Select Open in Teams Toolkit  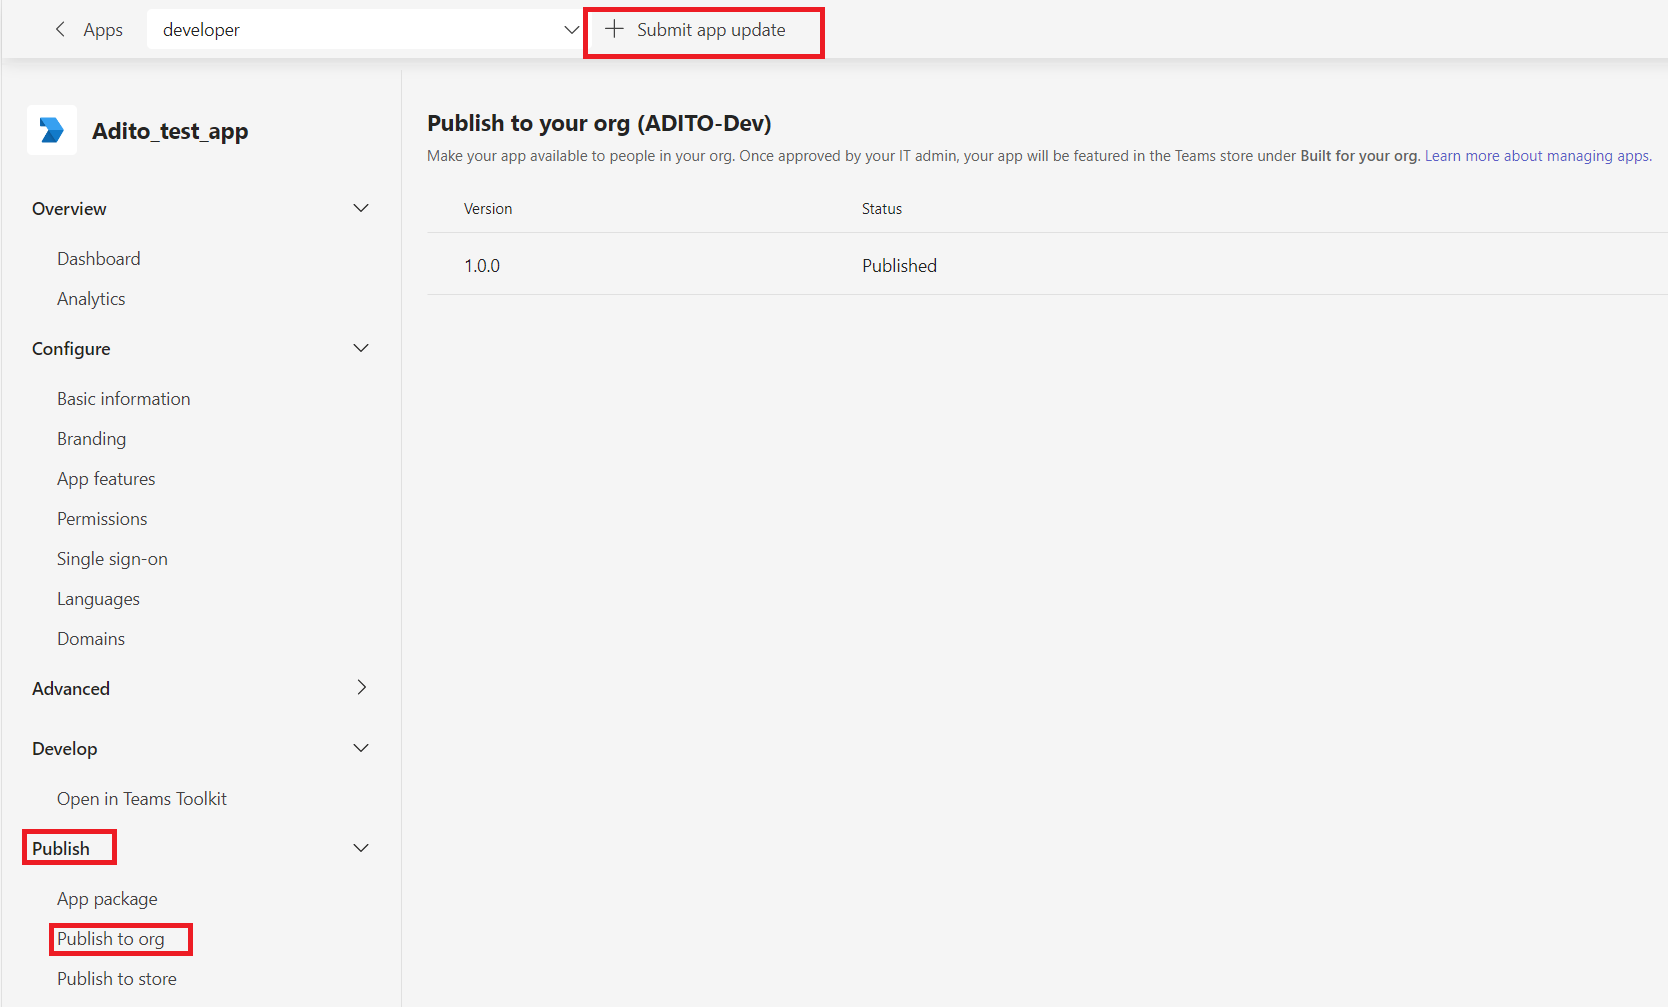point(142,798)
